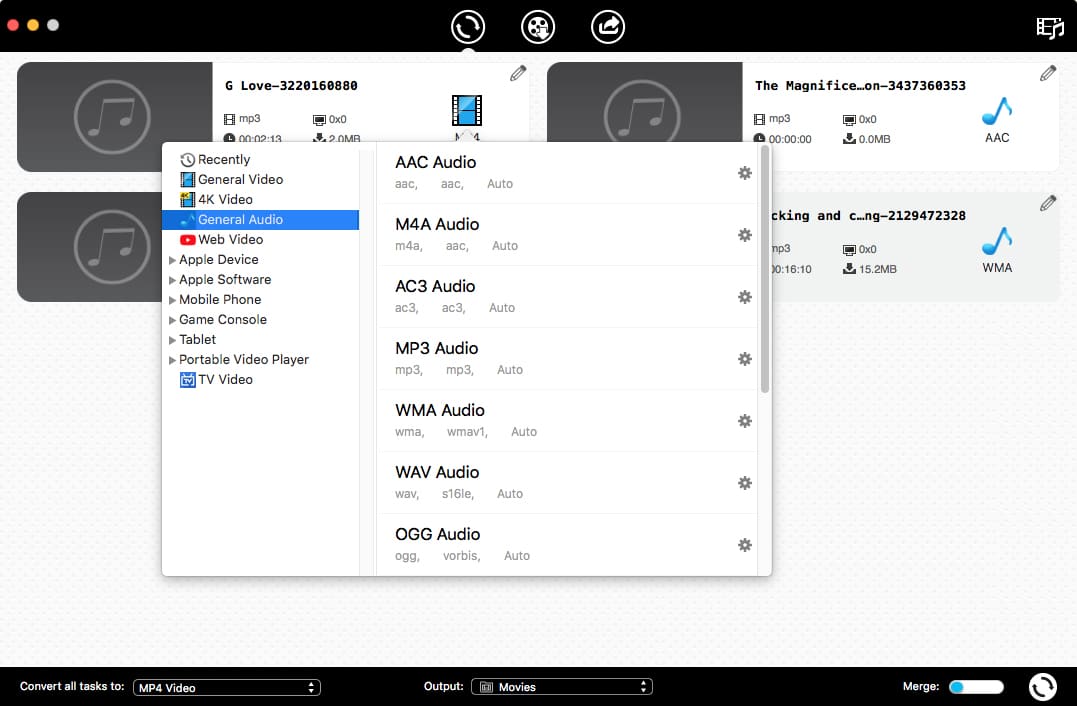Open the media editor icon at top right
Viewport: 1077px width, 706px height.
(1049, 27)
